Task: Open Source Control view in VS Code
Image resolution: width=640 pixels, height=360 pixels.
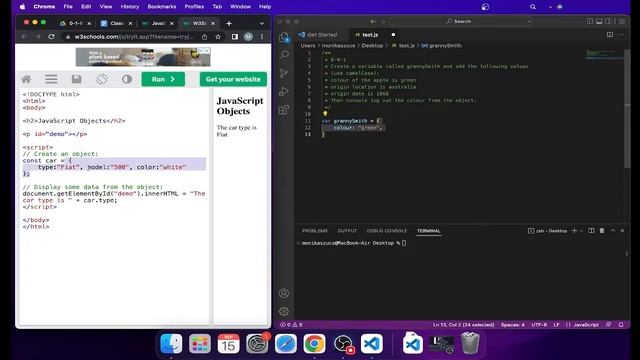Action: 284,73
